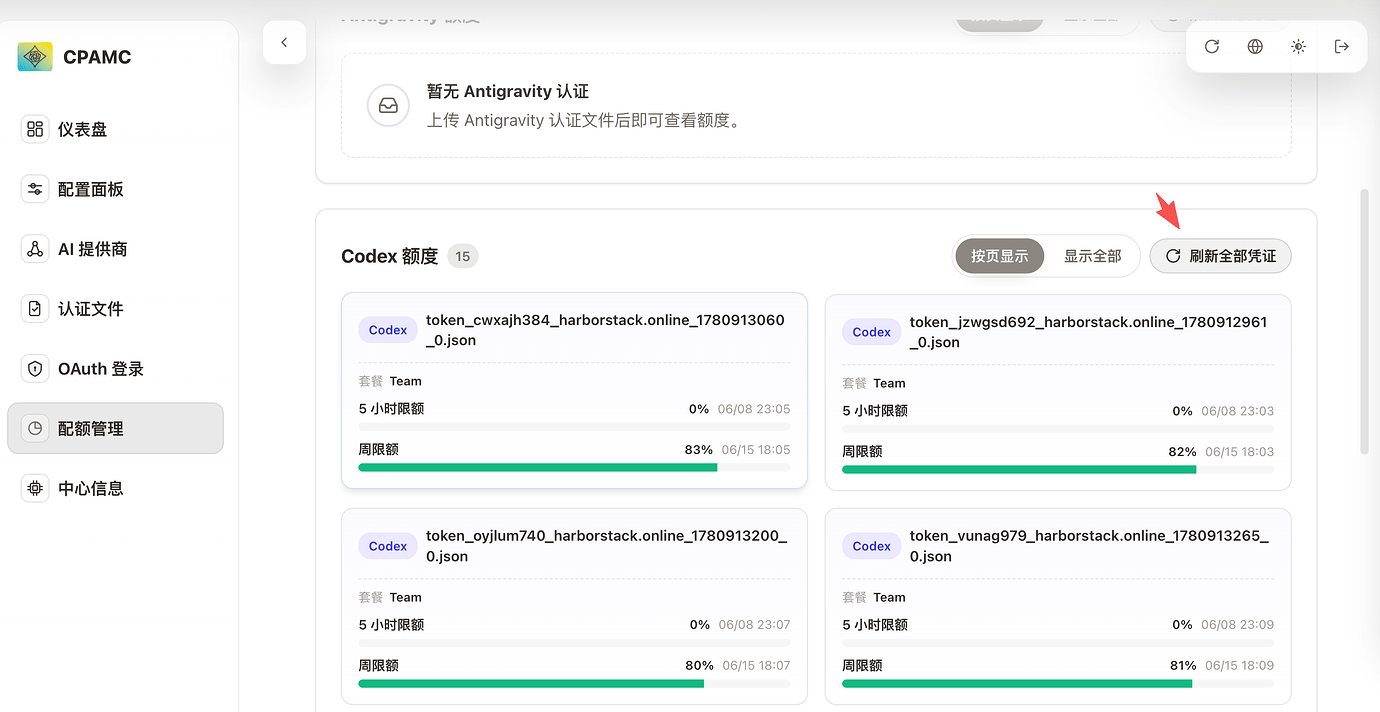Viewport: 1380px width, 712px height.
Task: Open 认证文件 file icon in sidebar
Action: [x=35, y=309]
